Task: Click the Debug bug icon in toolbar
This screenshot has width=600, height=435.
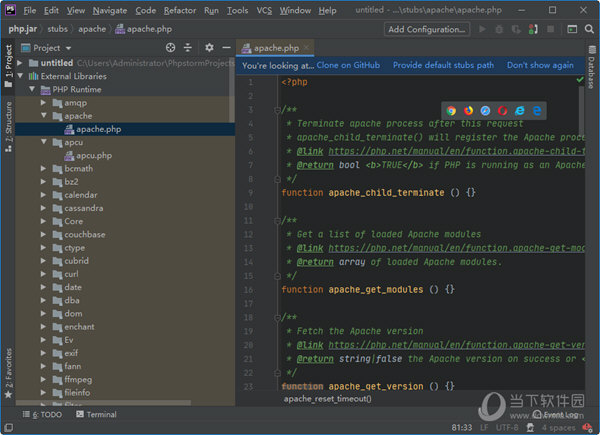Action: [499, 29]
